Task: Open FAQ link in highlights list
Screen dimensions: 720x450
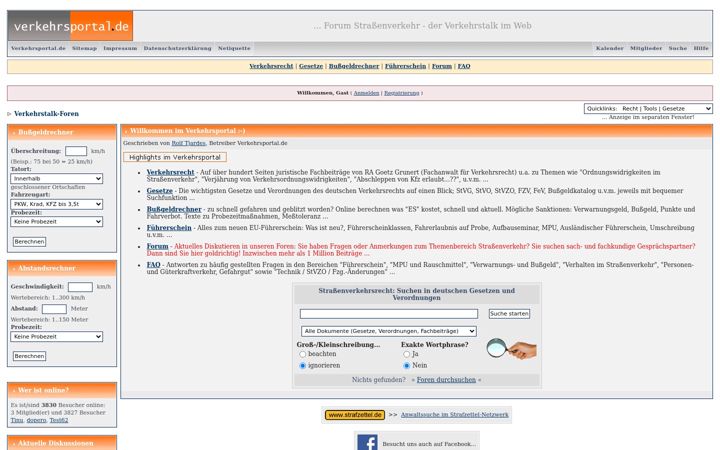Action: pos(153,264)
